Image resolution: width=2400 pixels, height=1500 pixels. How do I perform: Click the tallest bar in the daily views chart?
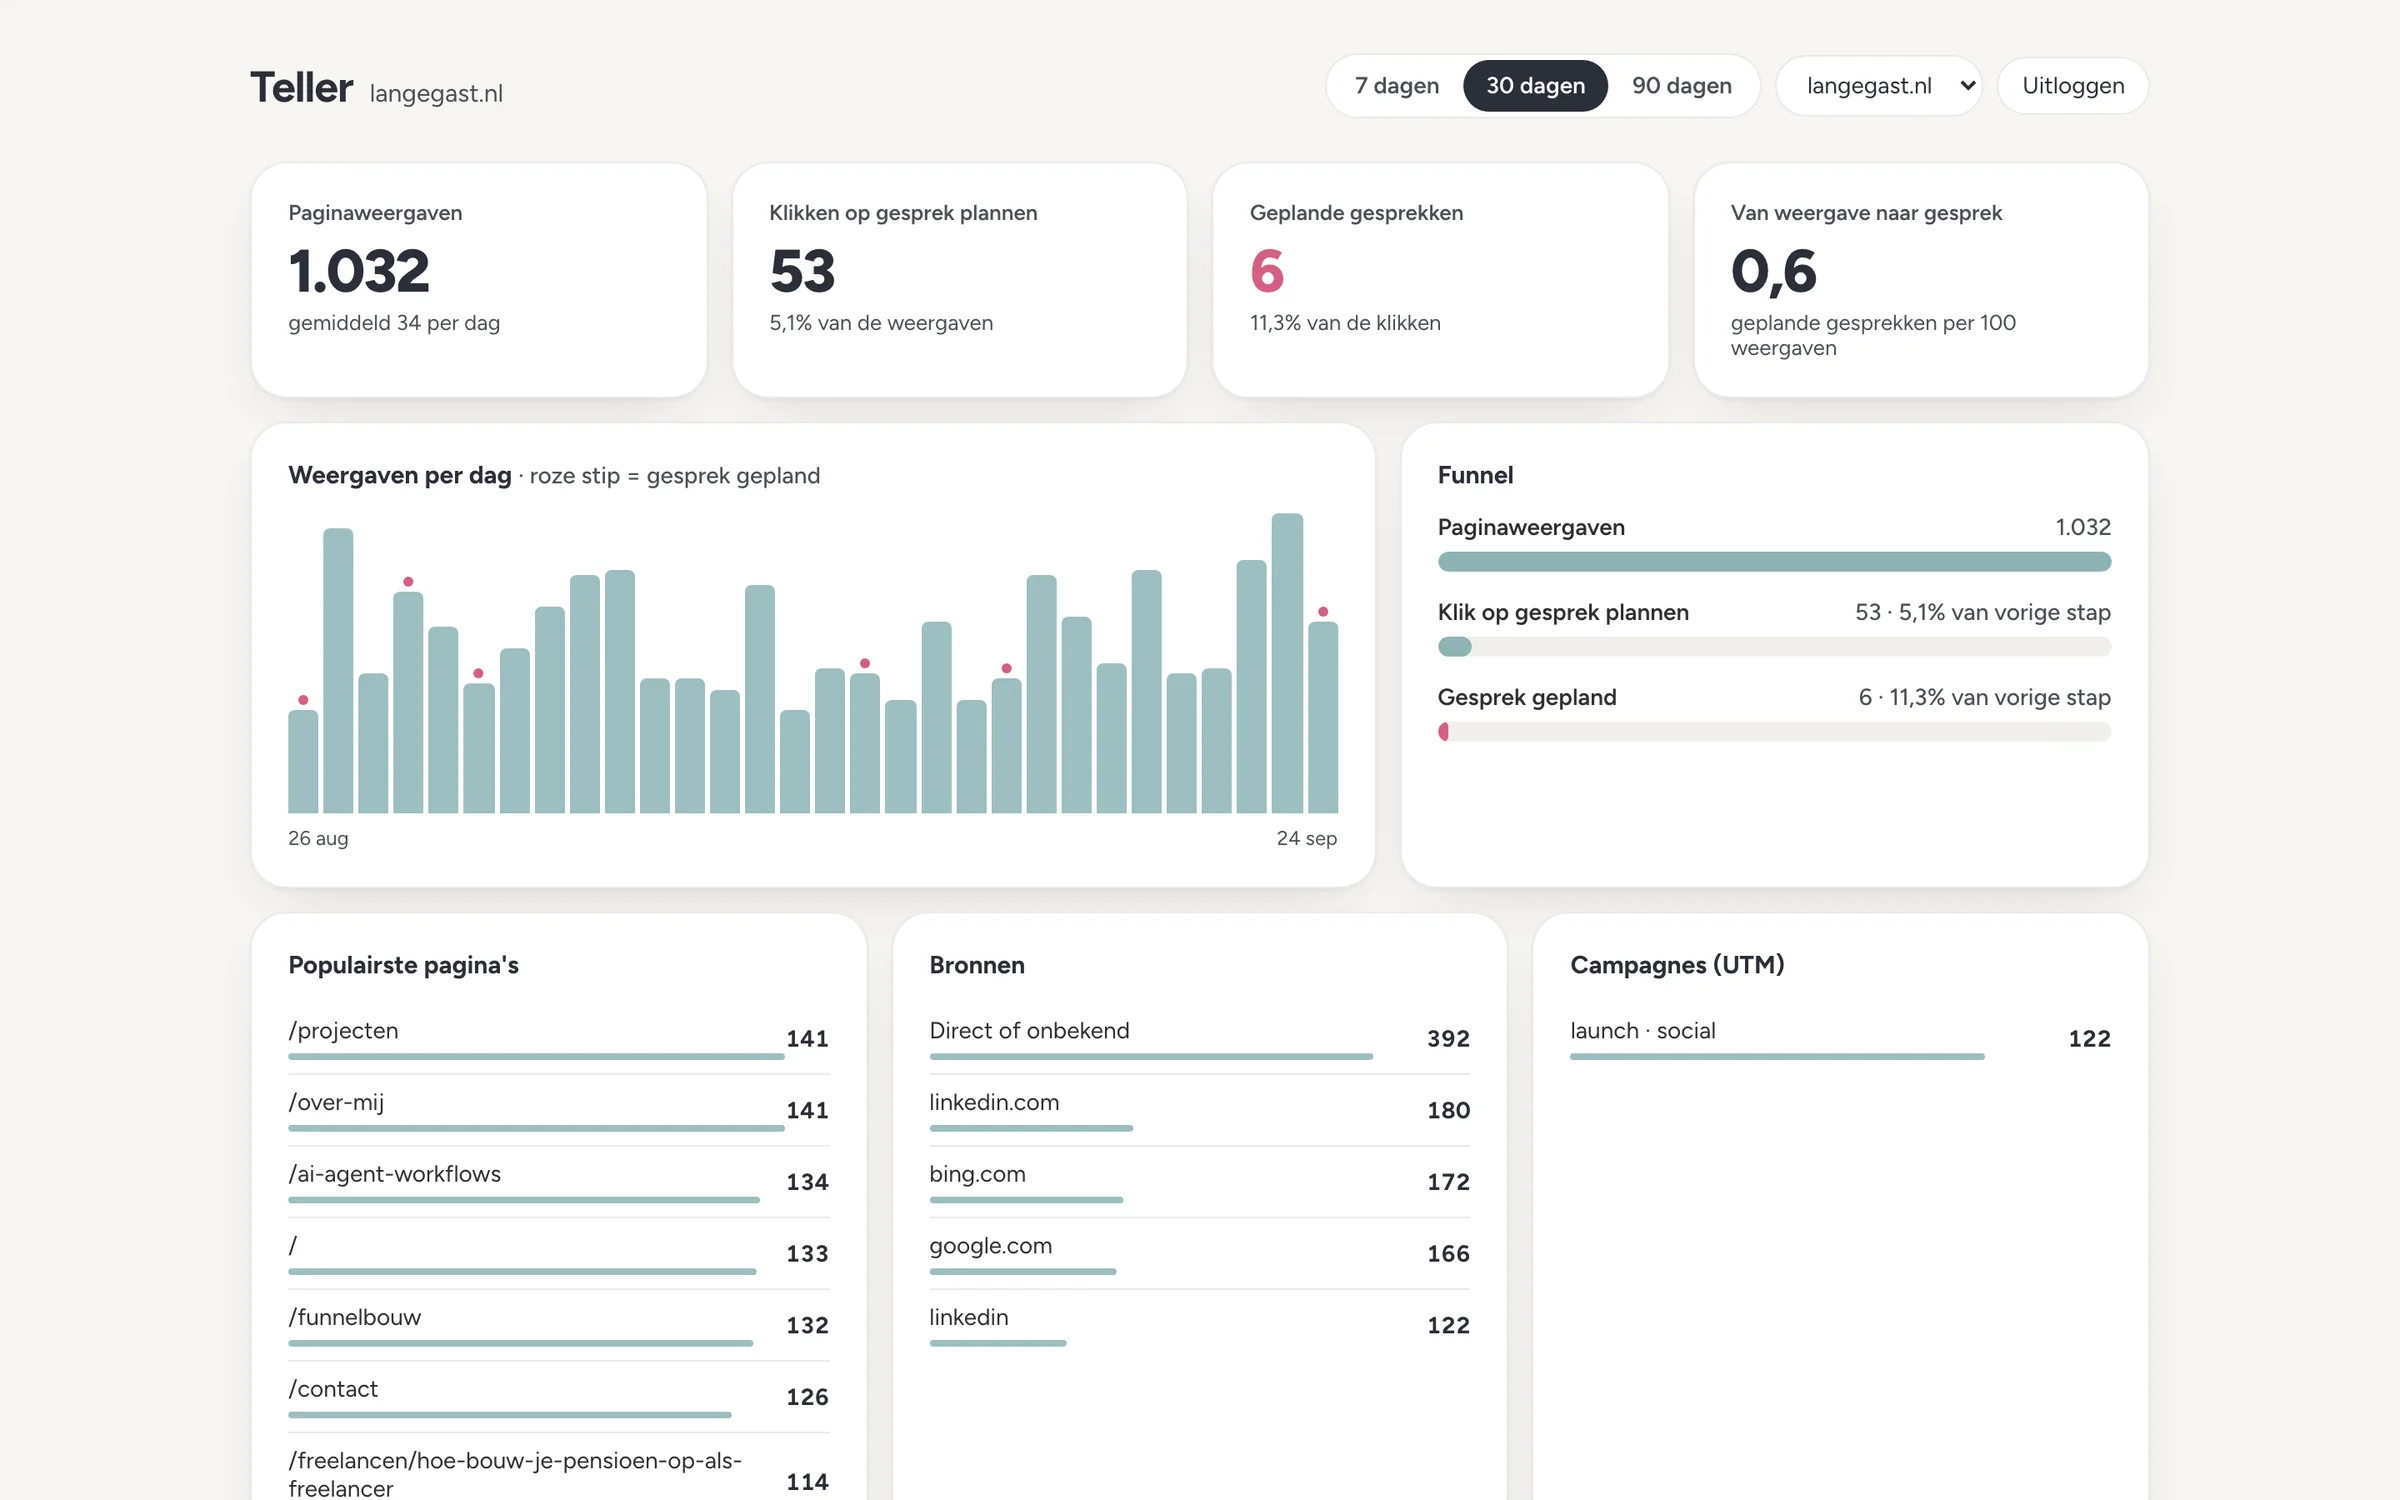tap(1287, 663)
